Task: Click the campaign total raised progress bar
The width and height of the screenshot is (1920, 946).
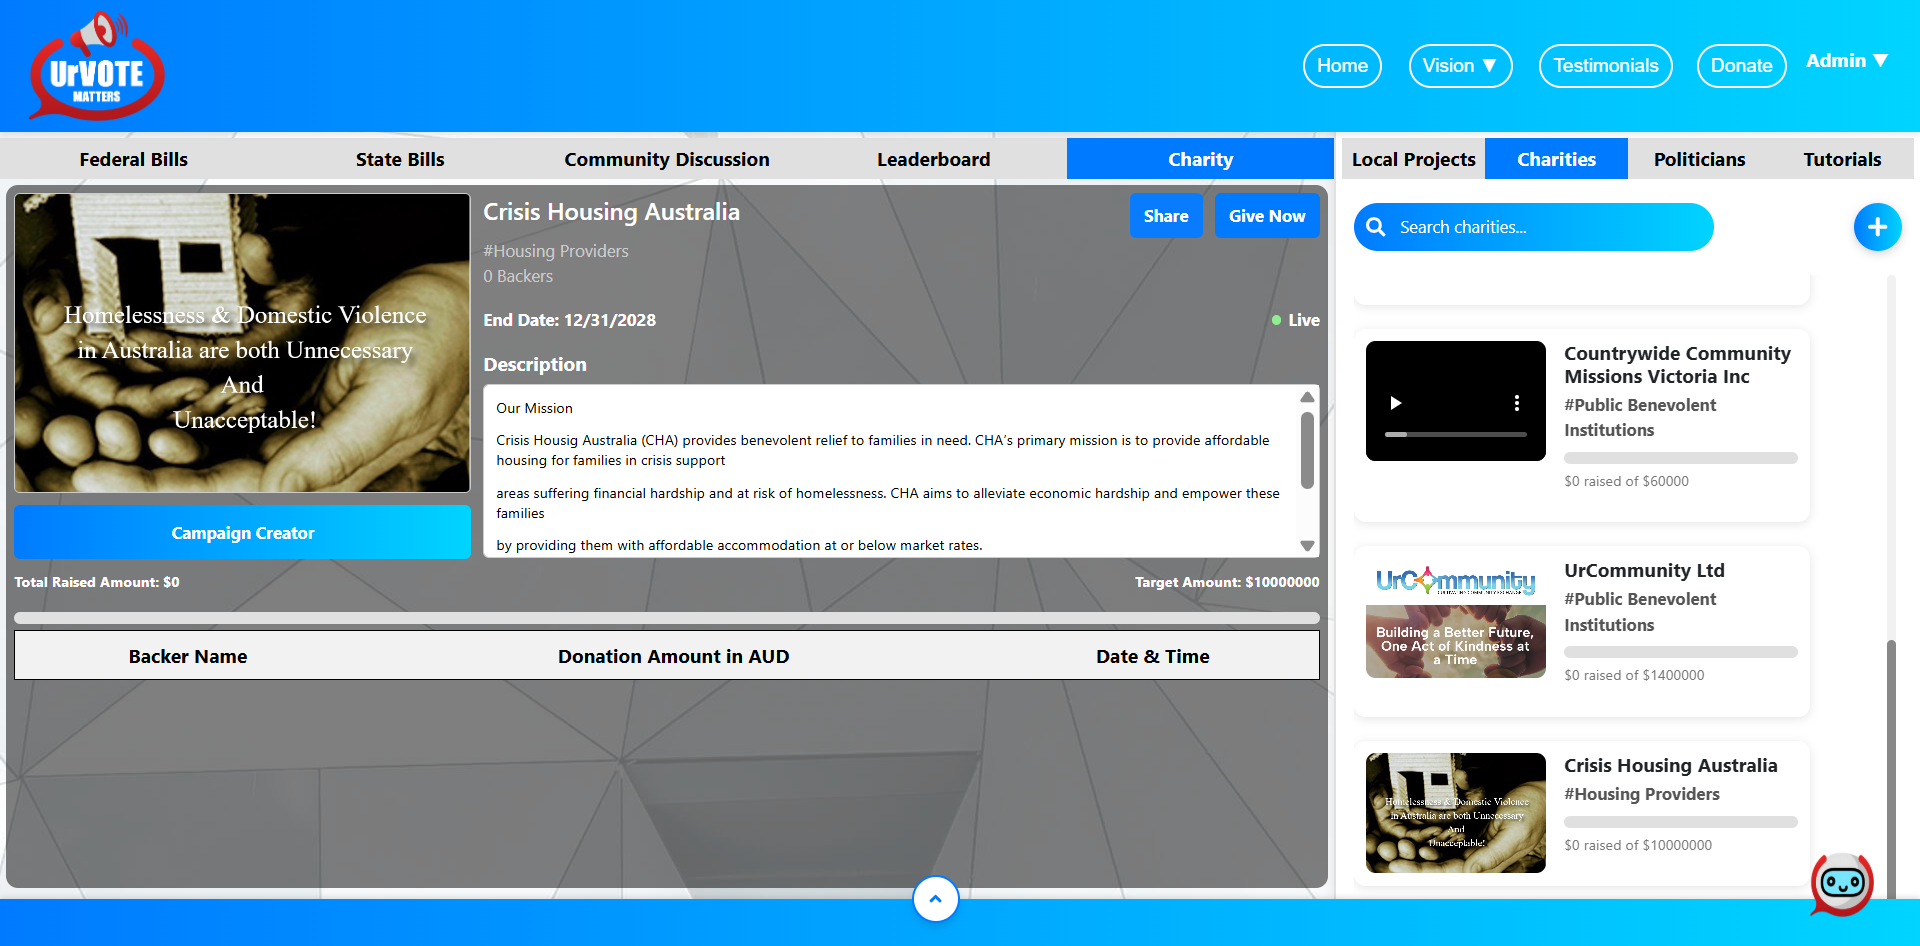Action: pos(667,618)
